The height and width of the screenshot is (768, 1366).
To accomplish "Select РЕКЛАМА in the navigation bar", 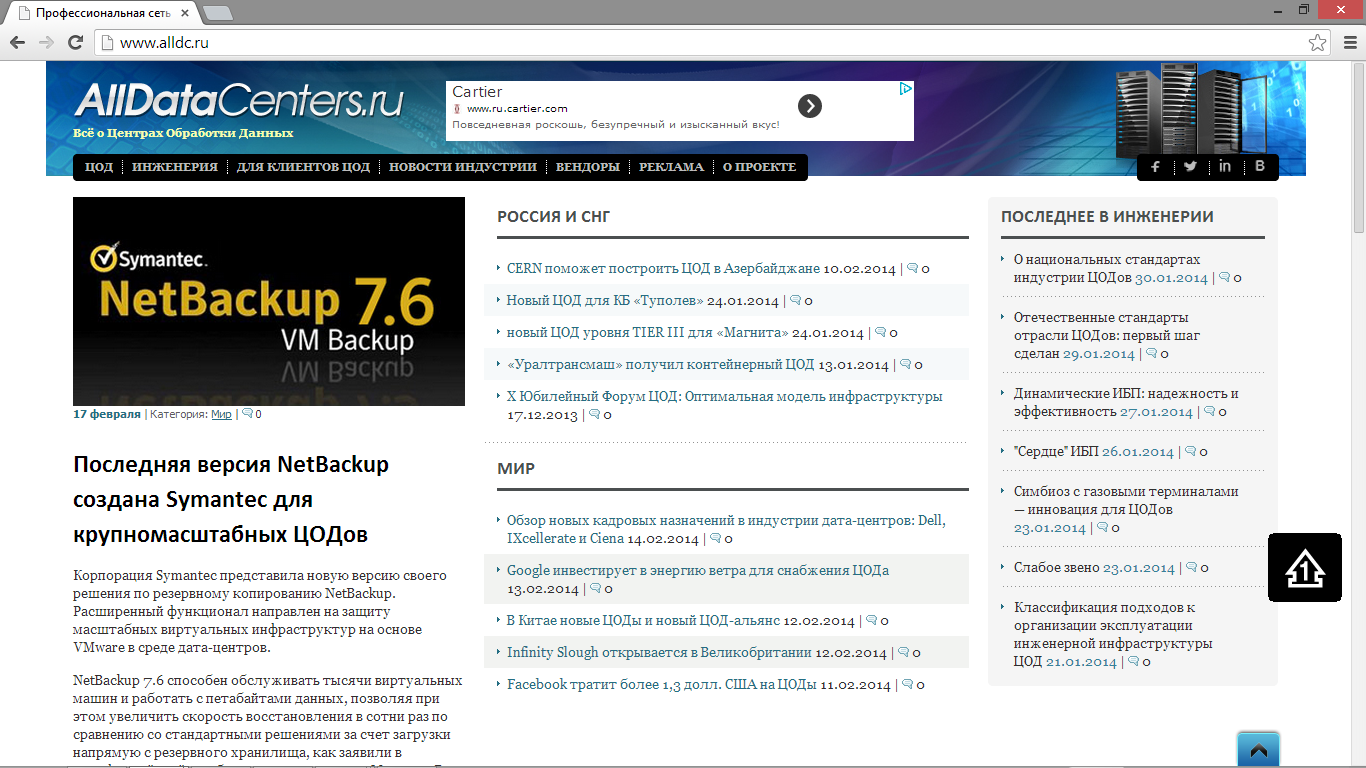I will point(672,167).
